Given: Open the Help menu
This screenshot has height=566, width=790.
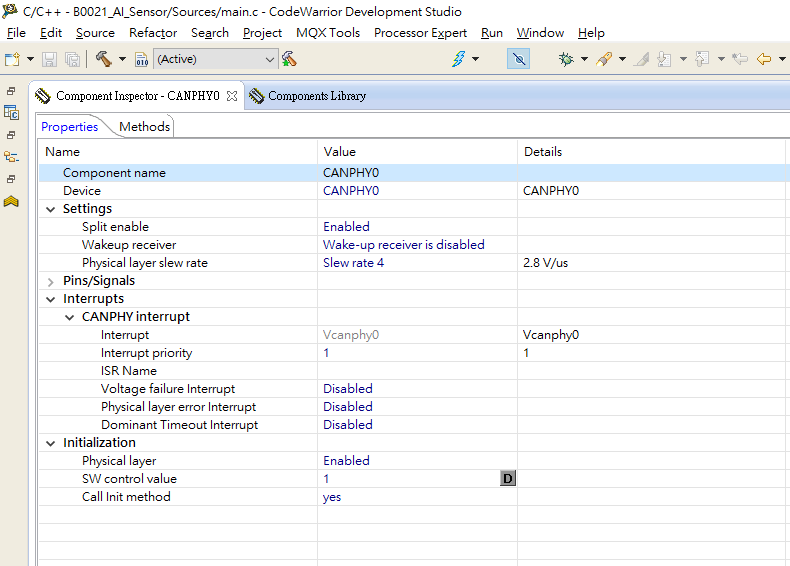Looking at the screenshot, I should pyautogui.click(x=591, y=33).
